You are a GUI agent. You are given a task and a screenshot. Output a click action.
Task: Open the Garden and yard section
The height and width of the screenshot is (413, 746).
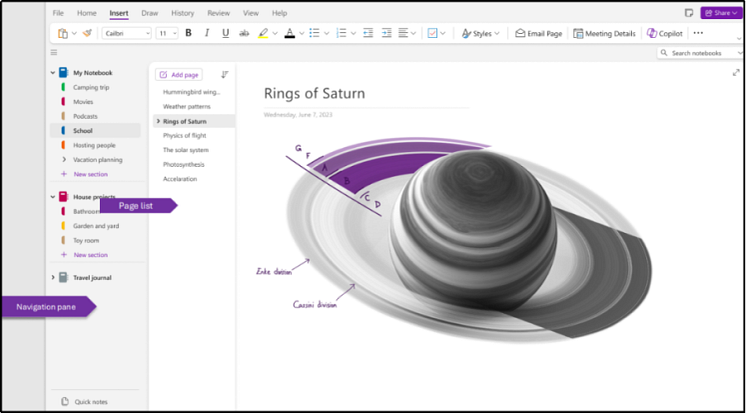pyautogui.click(x=95, y=226)
